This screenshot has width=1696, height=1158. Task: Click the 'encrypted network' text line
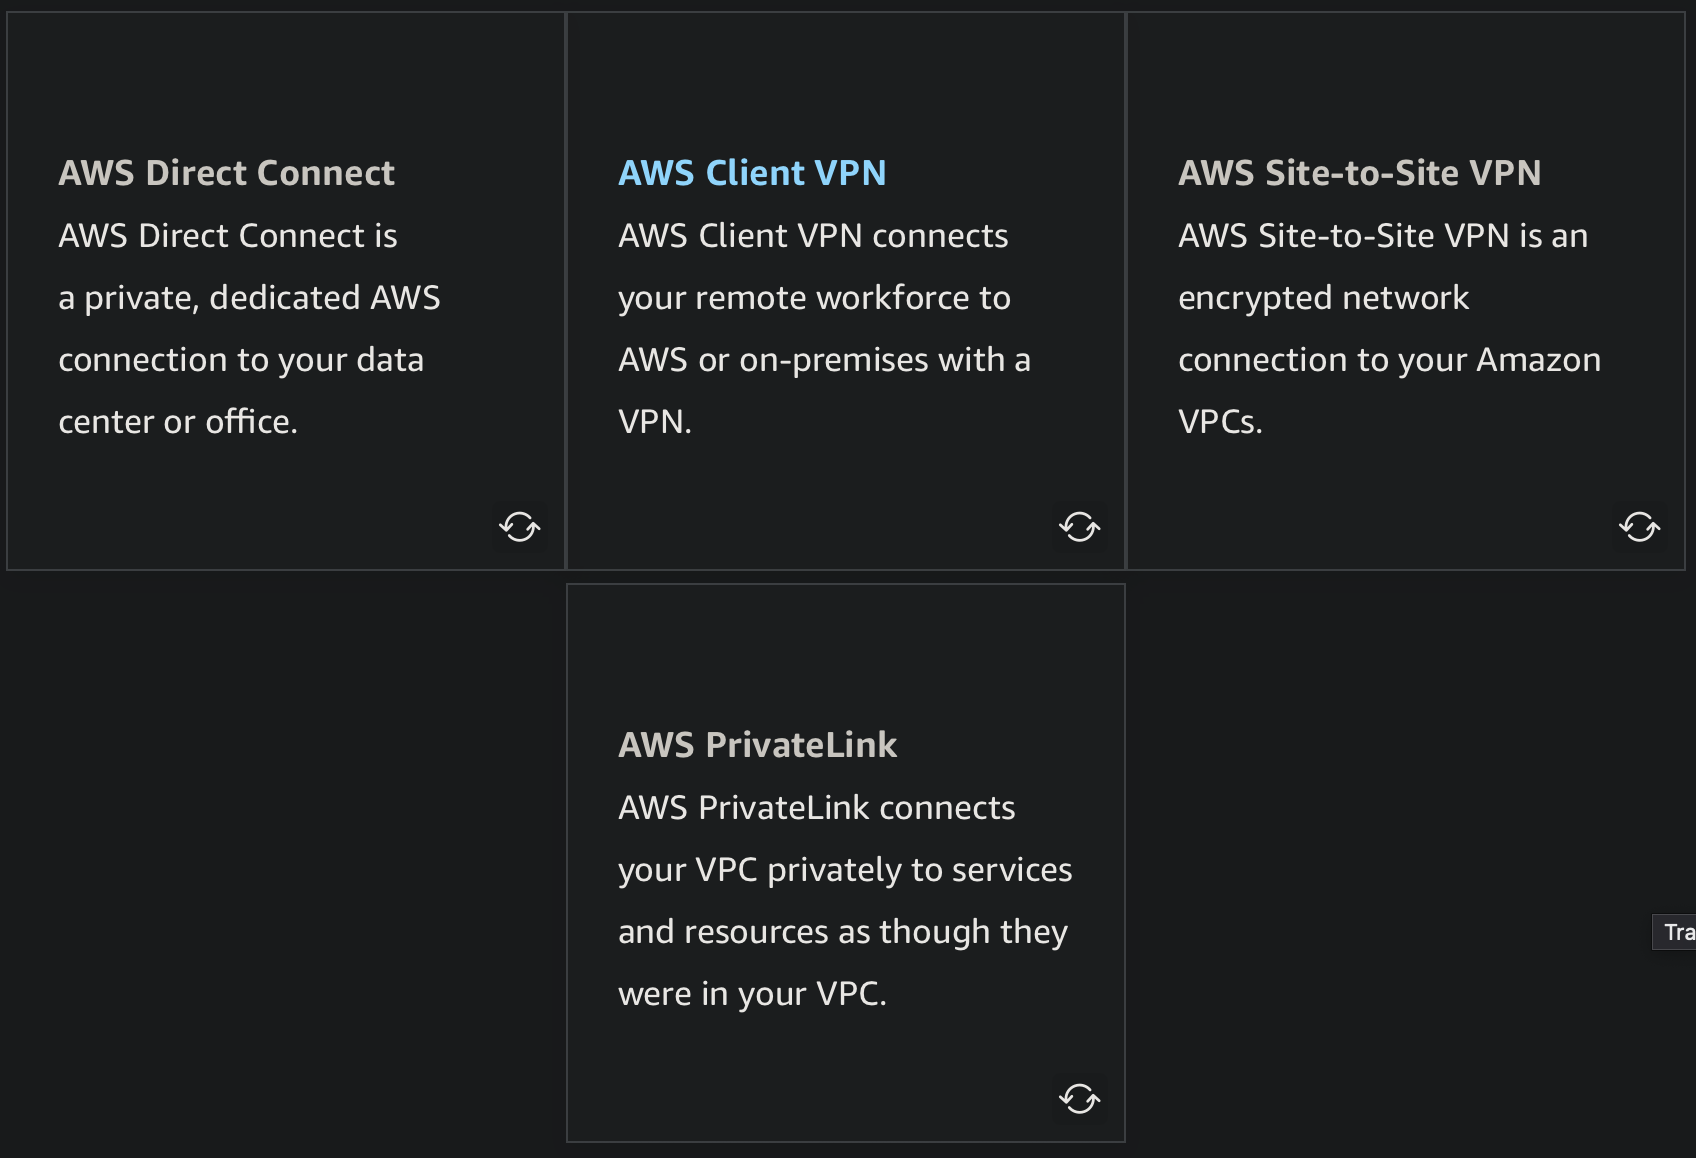(x=1323, y=298)
